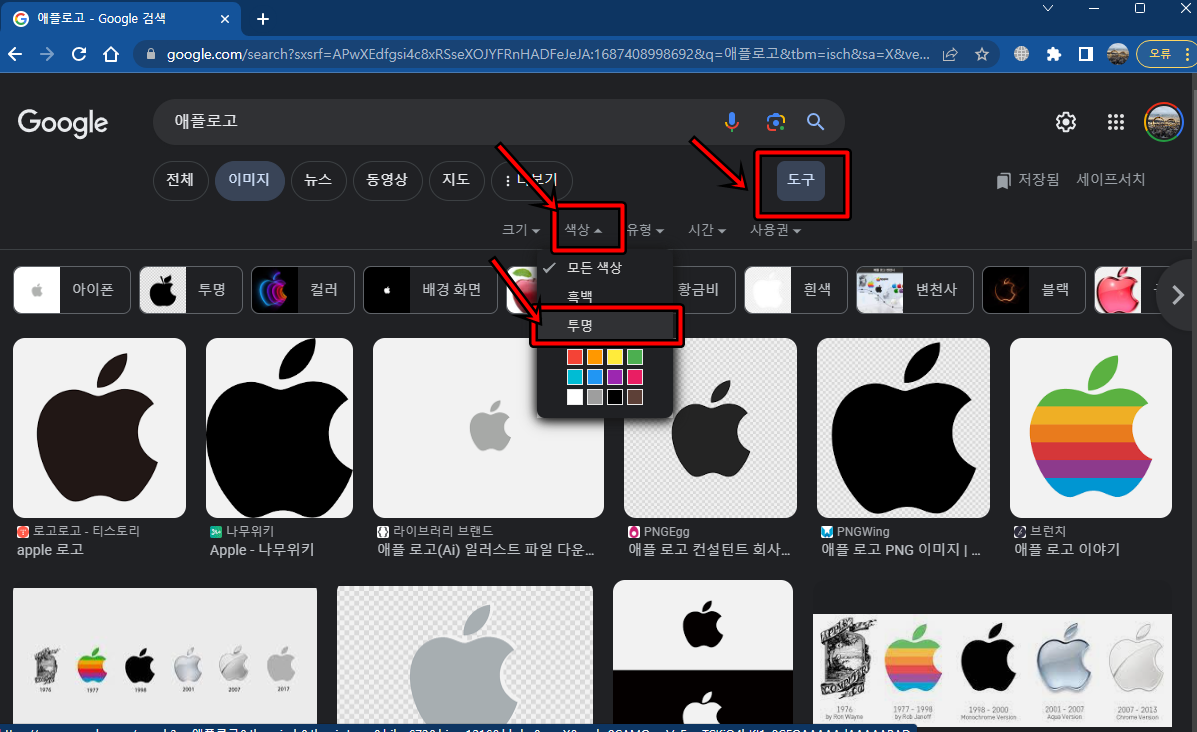Click the magnifier search icon
This screenshot has height=732, width=1197.
pos(815,121)
